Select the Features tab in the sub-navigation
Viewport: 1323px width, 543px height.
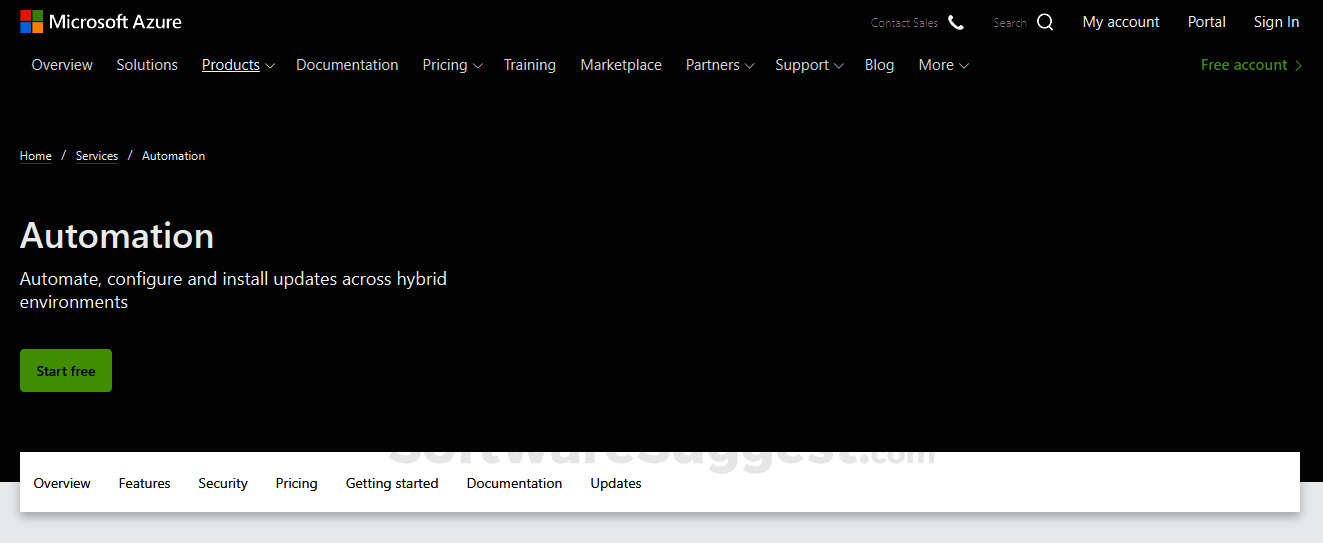144,483
